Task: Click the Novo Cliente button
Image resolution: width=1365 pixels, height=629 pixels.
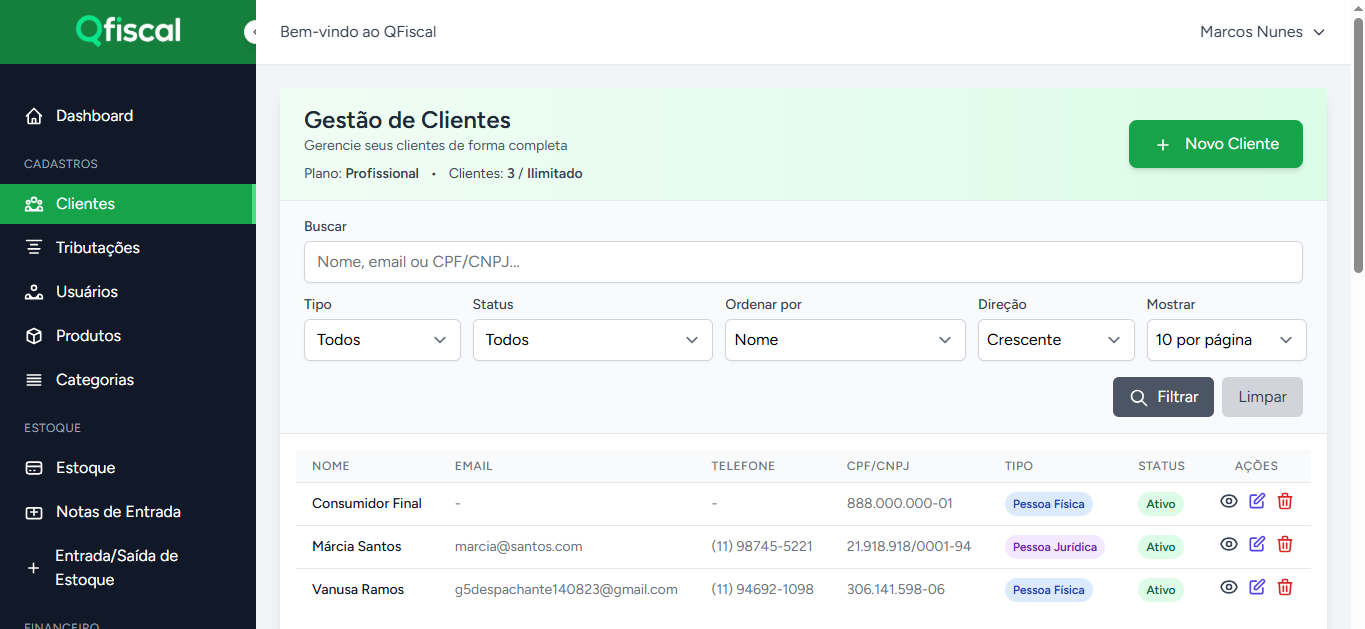Action: click(x=1215, y=144)
